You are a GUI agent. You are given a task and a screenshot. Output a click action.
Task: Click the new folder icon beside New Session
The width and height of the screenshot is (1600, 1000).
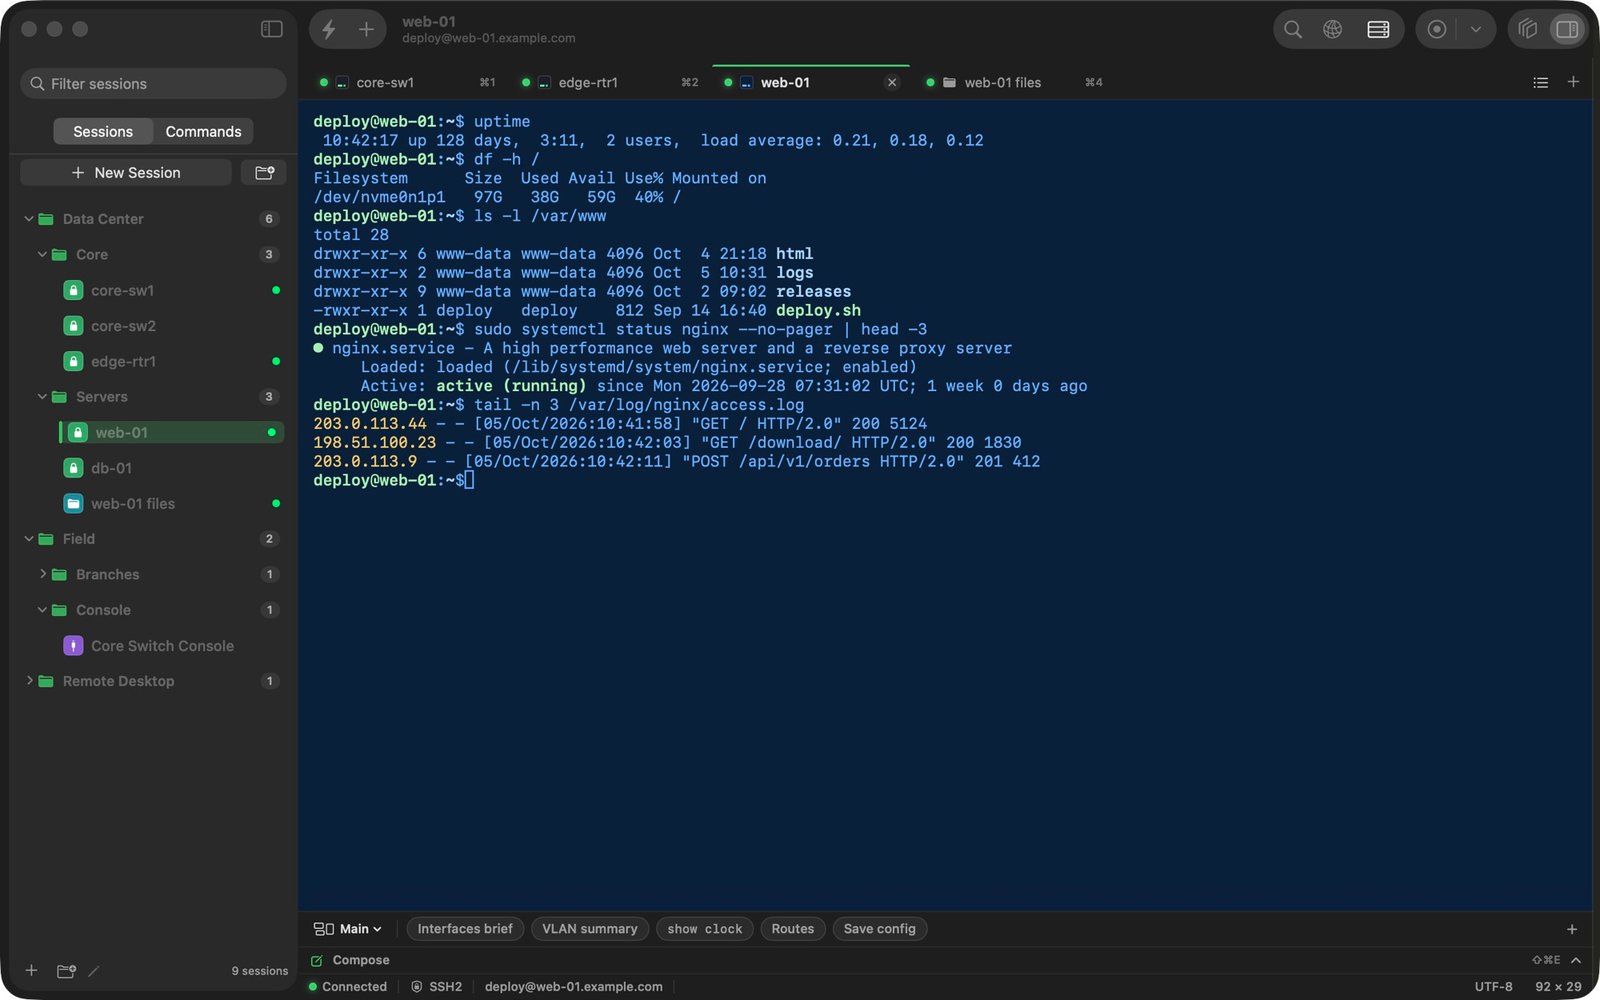pyautogui.click(x=265, y=173)
